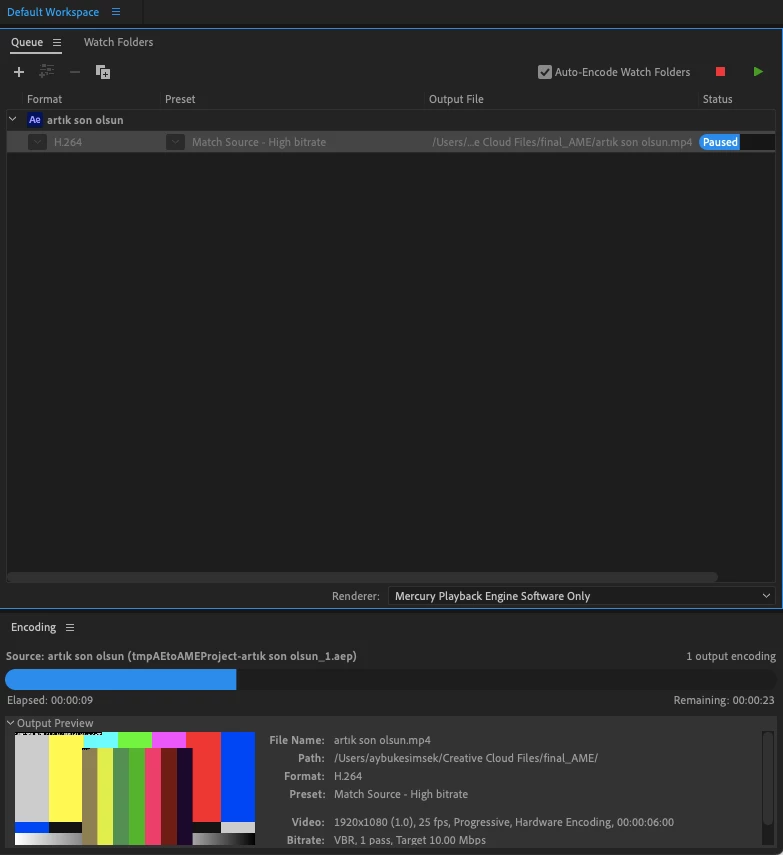Open the Renderer dropdown

(581, 596)
